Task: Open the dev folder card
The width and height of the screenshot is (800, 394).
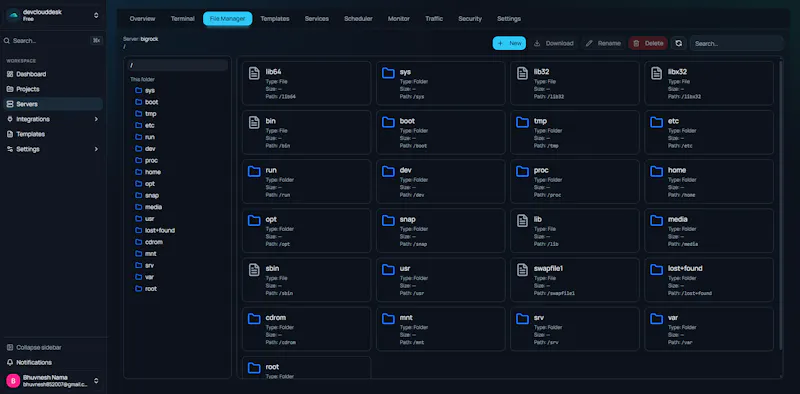Action: pos(441,181)
